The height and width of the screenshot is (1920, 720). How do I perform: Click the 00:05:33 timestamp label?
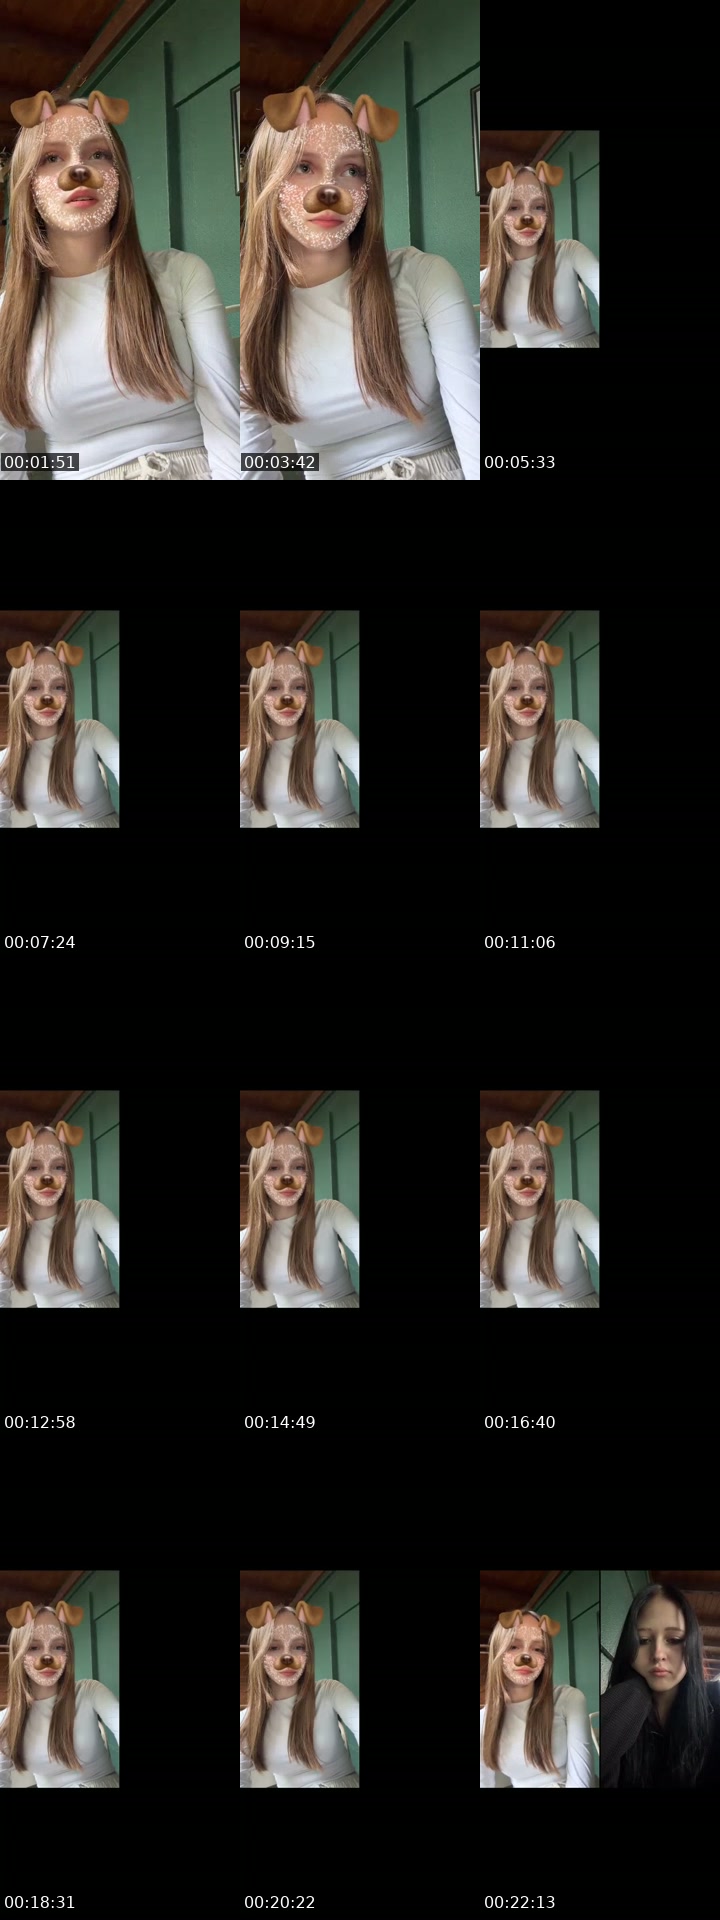point(520,462)
